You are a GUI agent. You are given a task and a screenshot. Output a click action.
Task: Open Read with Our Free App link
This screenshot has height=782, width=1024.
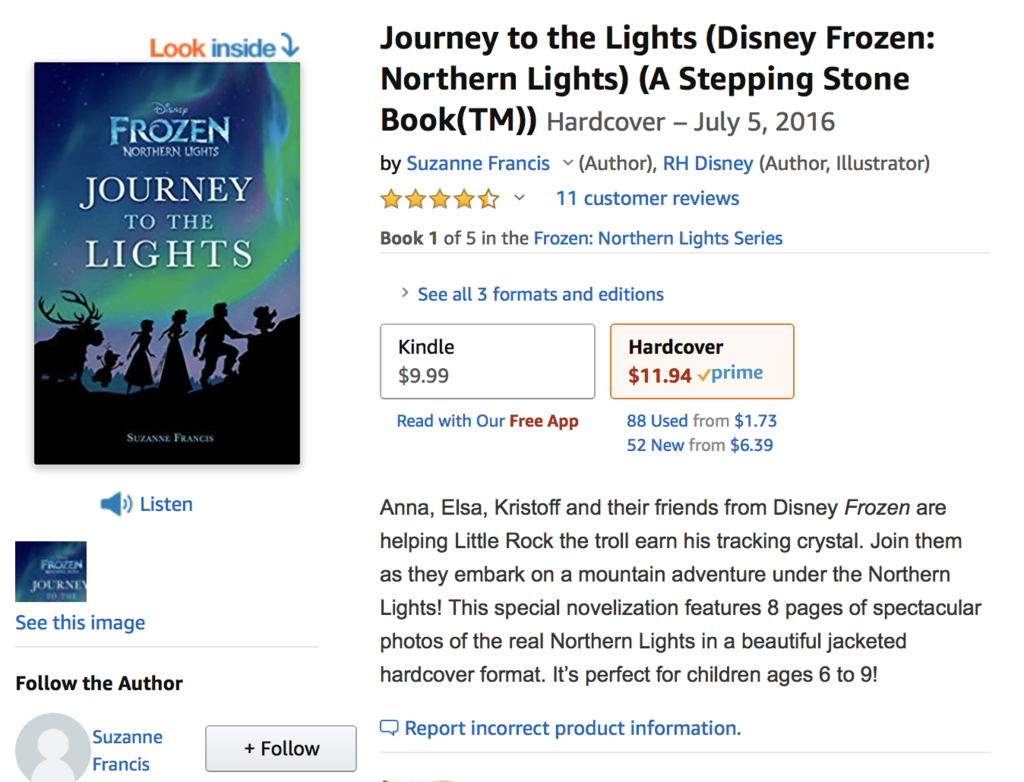tap(487, 421)
